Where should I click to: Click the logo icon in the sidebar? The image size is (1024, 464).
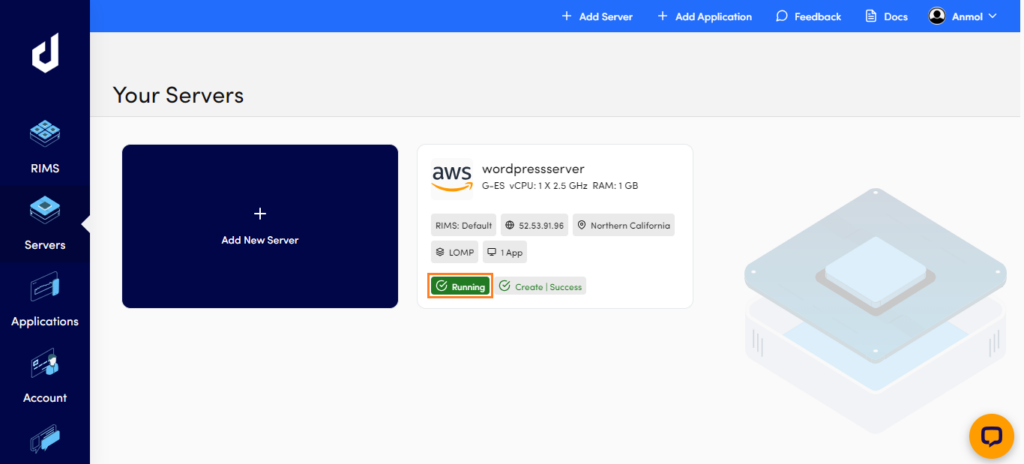coord(45,52)
